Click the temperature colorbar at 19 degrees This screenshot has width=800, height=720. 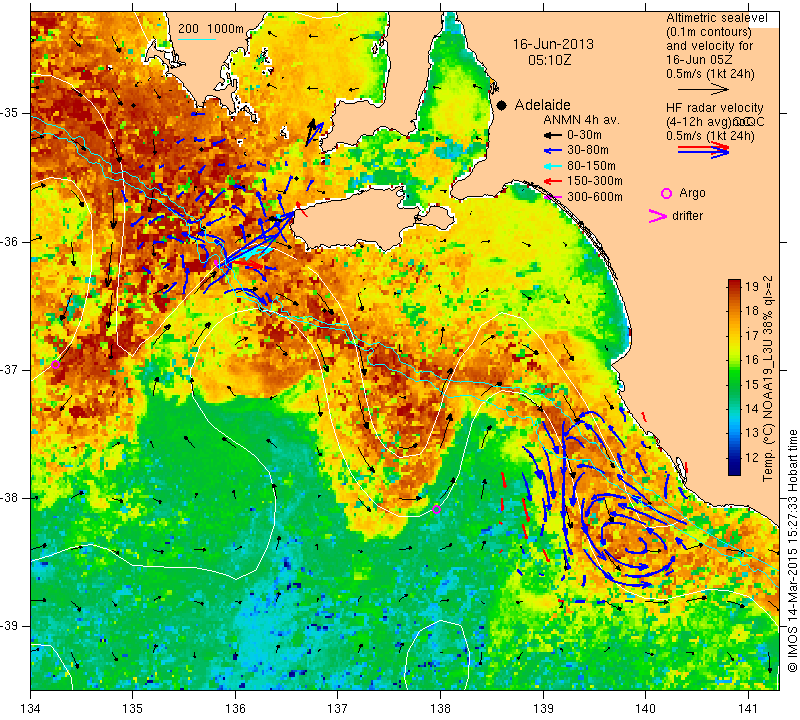click(x=734, y=286)
